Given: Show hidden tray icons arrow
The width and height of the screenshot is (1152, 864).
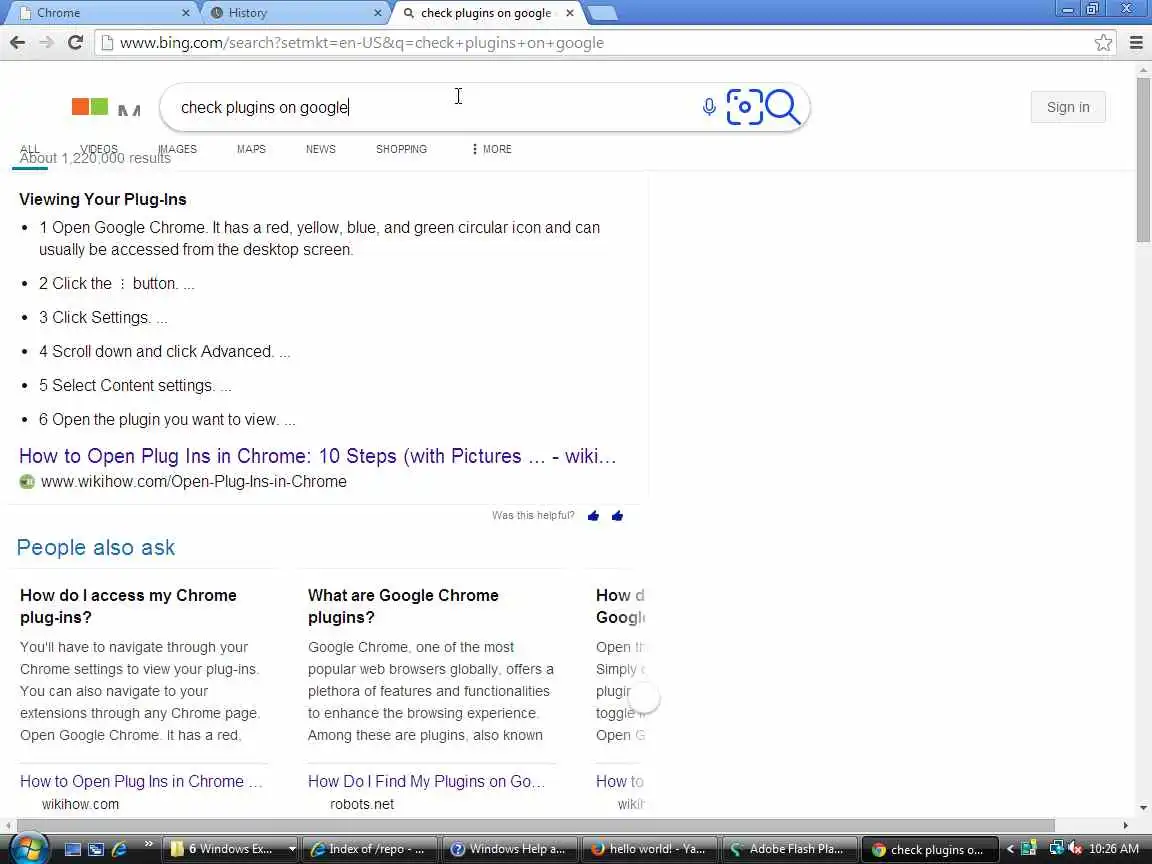Looking at the screenshot, I should tap(1010, 849).
